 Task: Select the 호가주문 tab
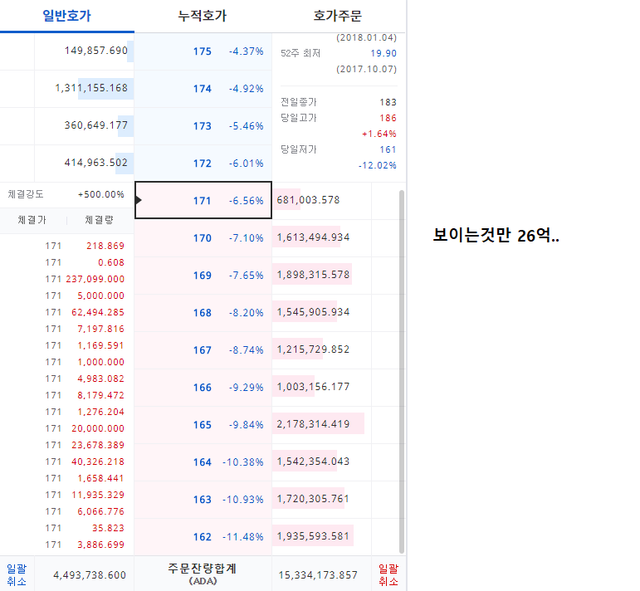(337, 16)
